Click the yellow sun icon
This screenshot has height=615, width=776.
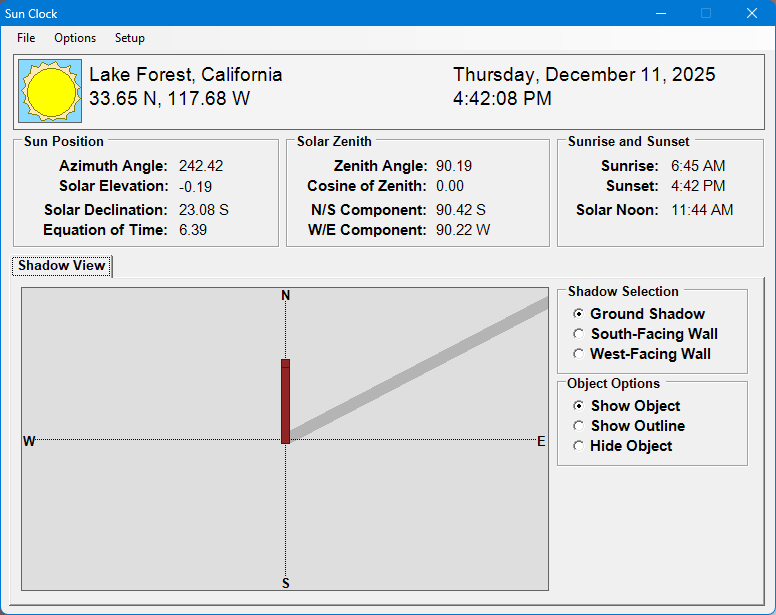(x=50, y=90)
